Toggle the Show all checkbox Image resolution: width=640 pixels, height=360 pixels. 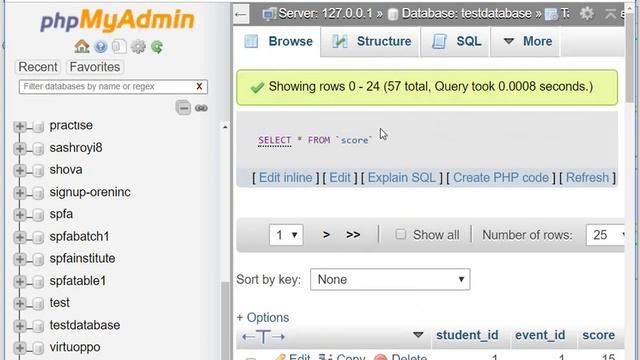pyautogui.click(x=400, y=234)
